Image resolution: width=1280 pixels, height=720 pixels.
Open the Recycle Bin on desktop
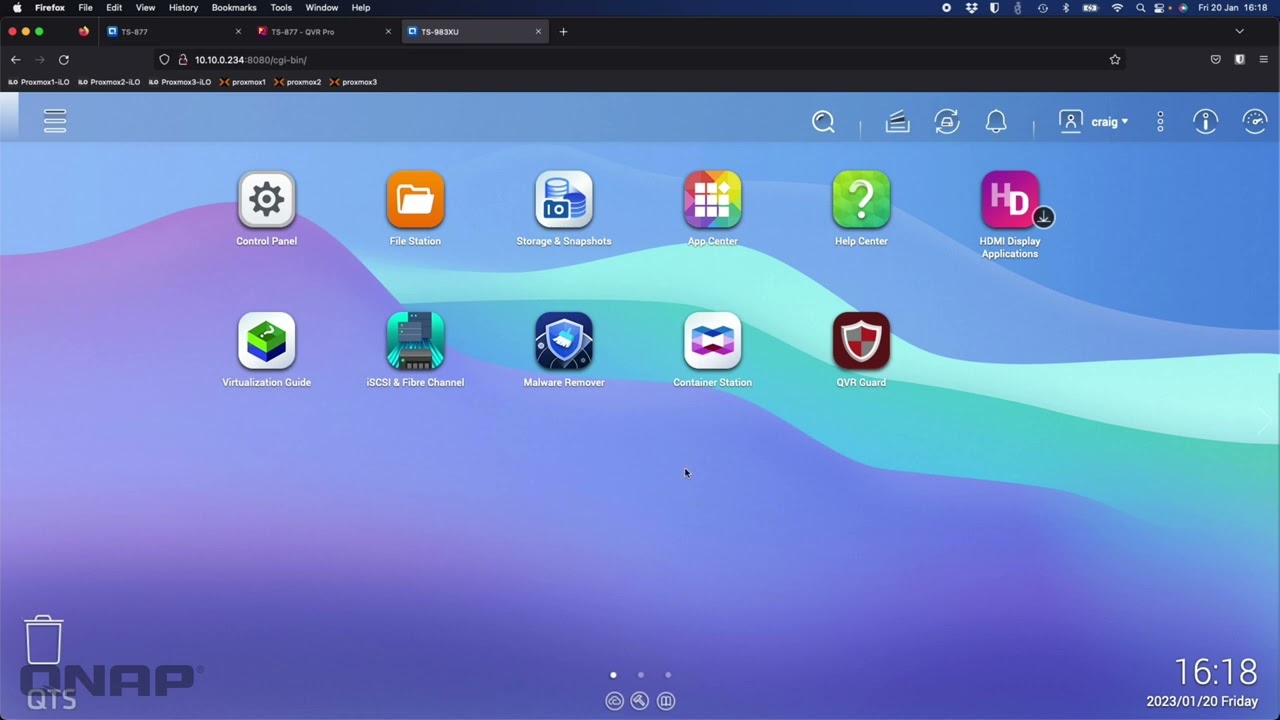(x=44, y=640)
